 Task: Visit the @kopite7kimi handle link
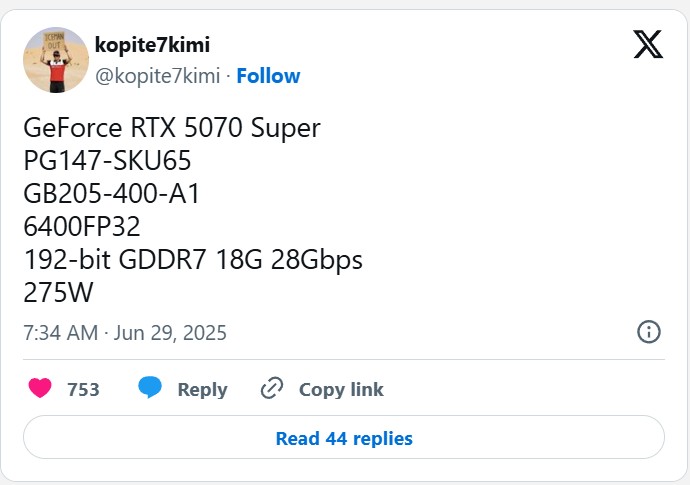[x=158, y=76]
